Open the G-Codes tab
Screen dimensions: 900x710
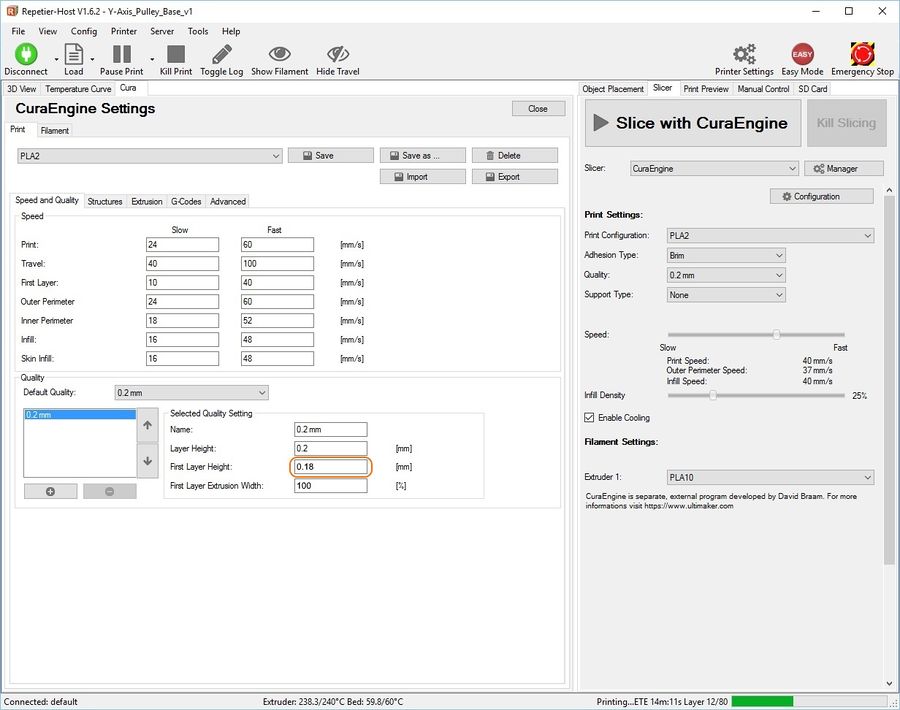click(186, 201)
